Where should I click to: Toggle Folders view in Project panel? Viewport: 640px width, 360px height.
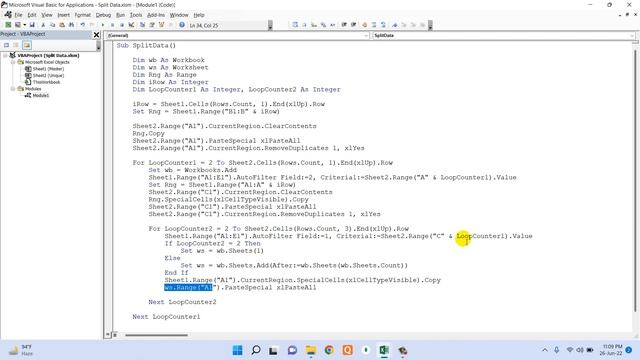pos(27,45)
